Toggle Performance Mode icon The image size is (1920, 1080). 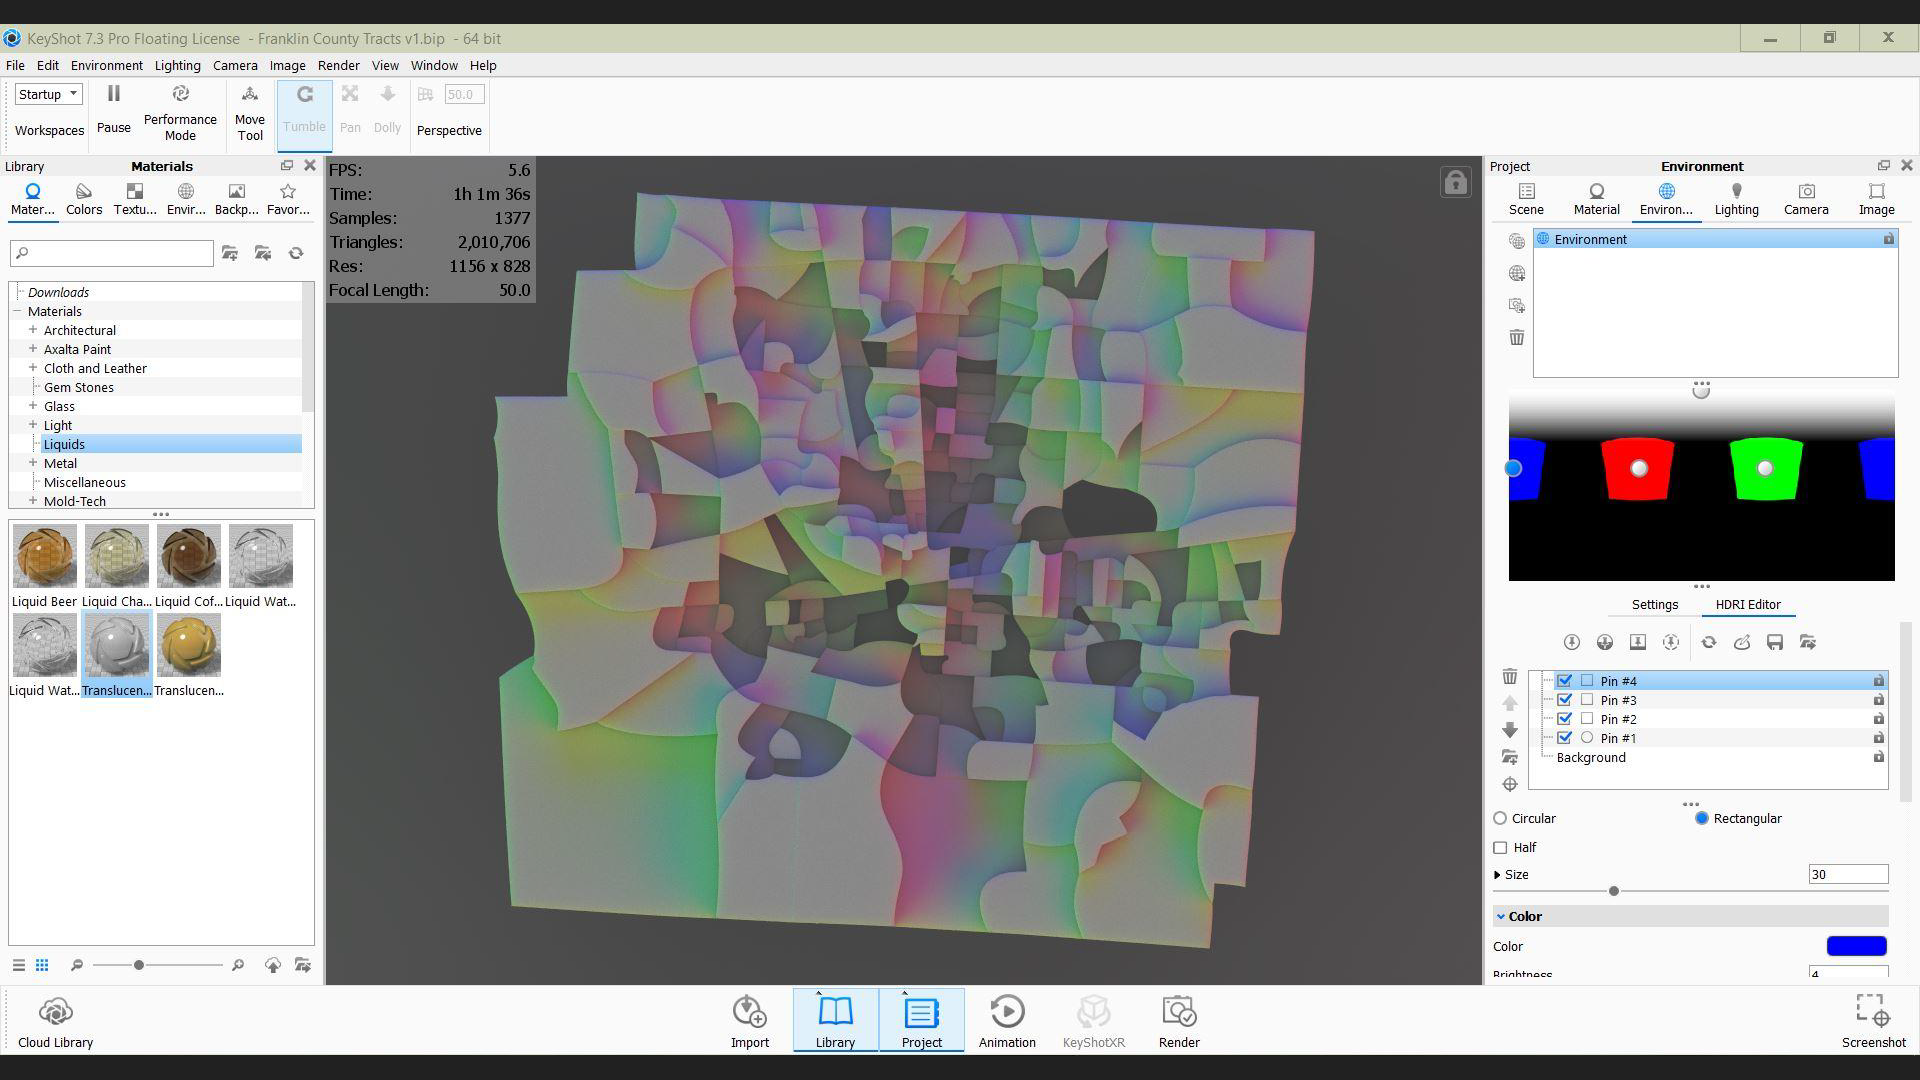(x=180, y=94)
